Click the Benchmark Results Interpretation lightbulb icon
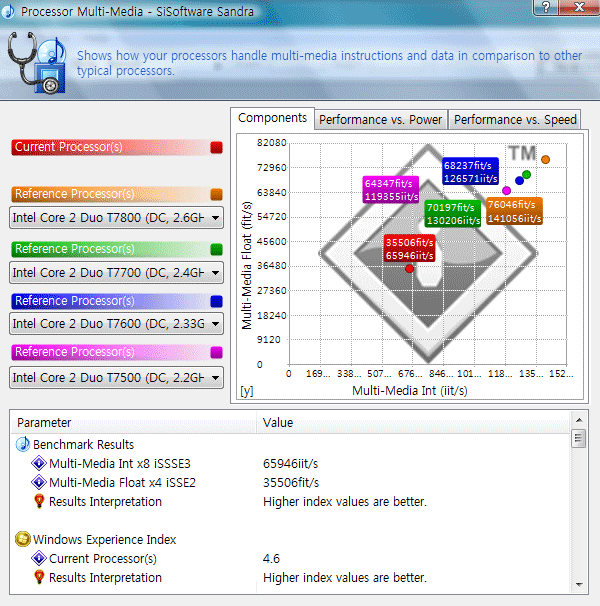Screen dimensions: 600x606 (39, 501)
